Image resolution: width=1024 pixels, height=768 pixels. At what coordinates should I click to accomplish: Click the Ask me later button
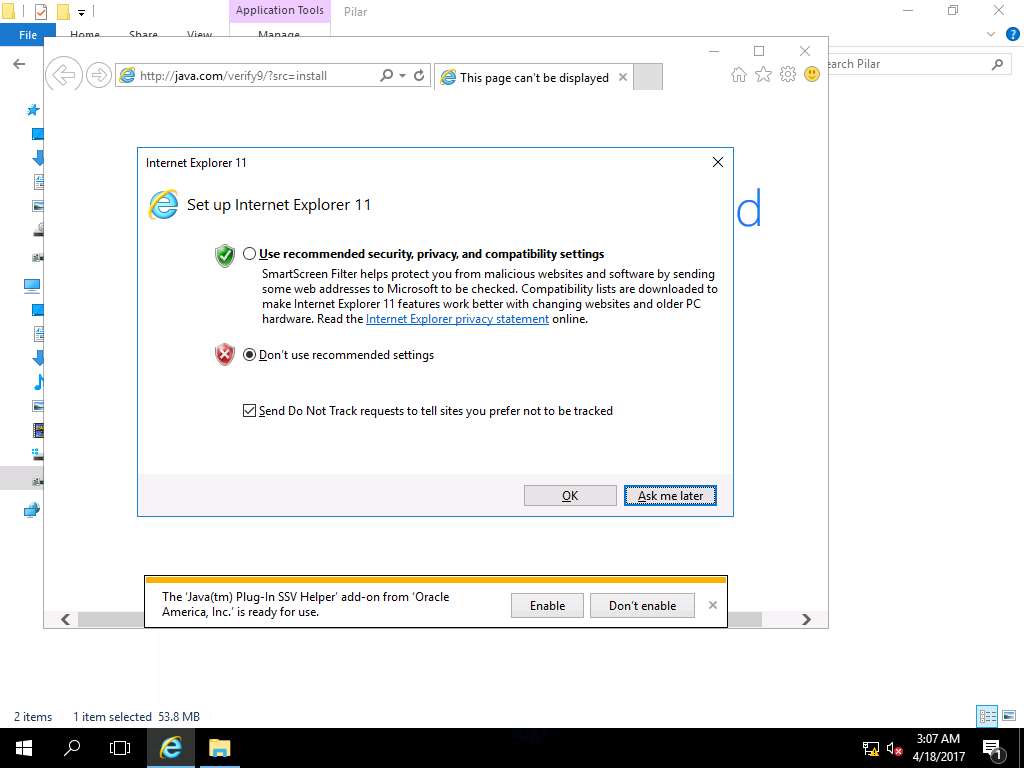coord(670,496)
